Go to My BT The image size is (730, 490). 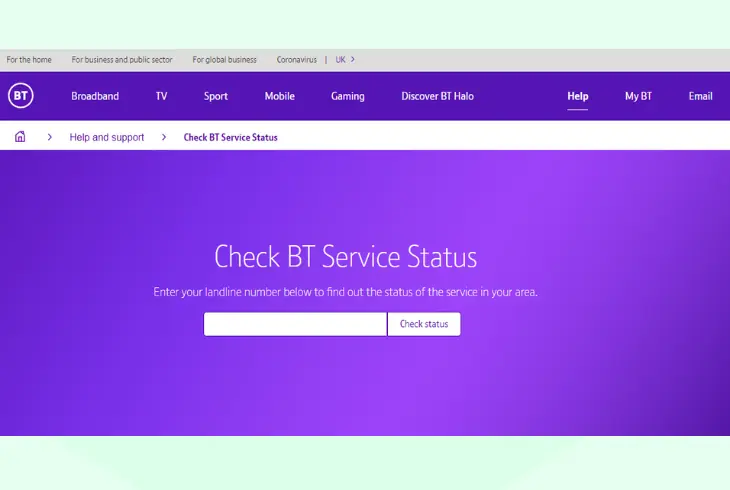[x=638, y=96]
